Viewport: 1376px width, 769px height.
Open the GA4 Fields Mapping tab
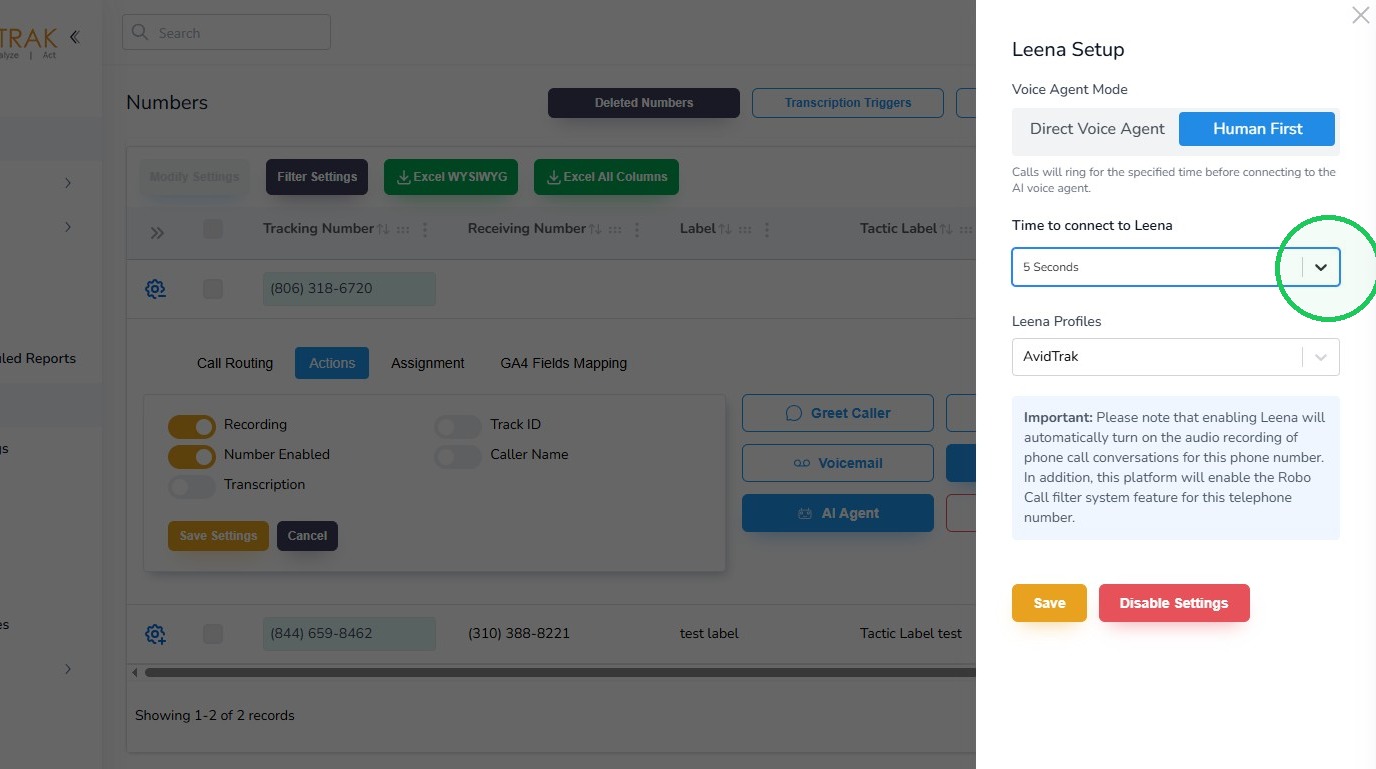click(x=564, y=363)
